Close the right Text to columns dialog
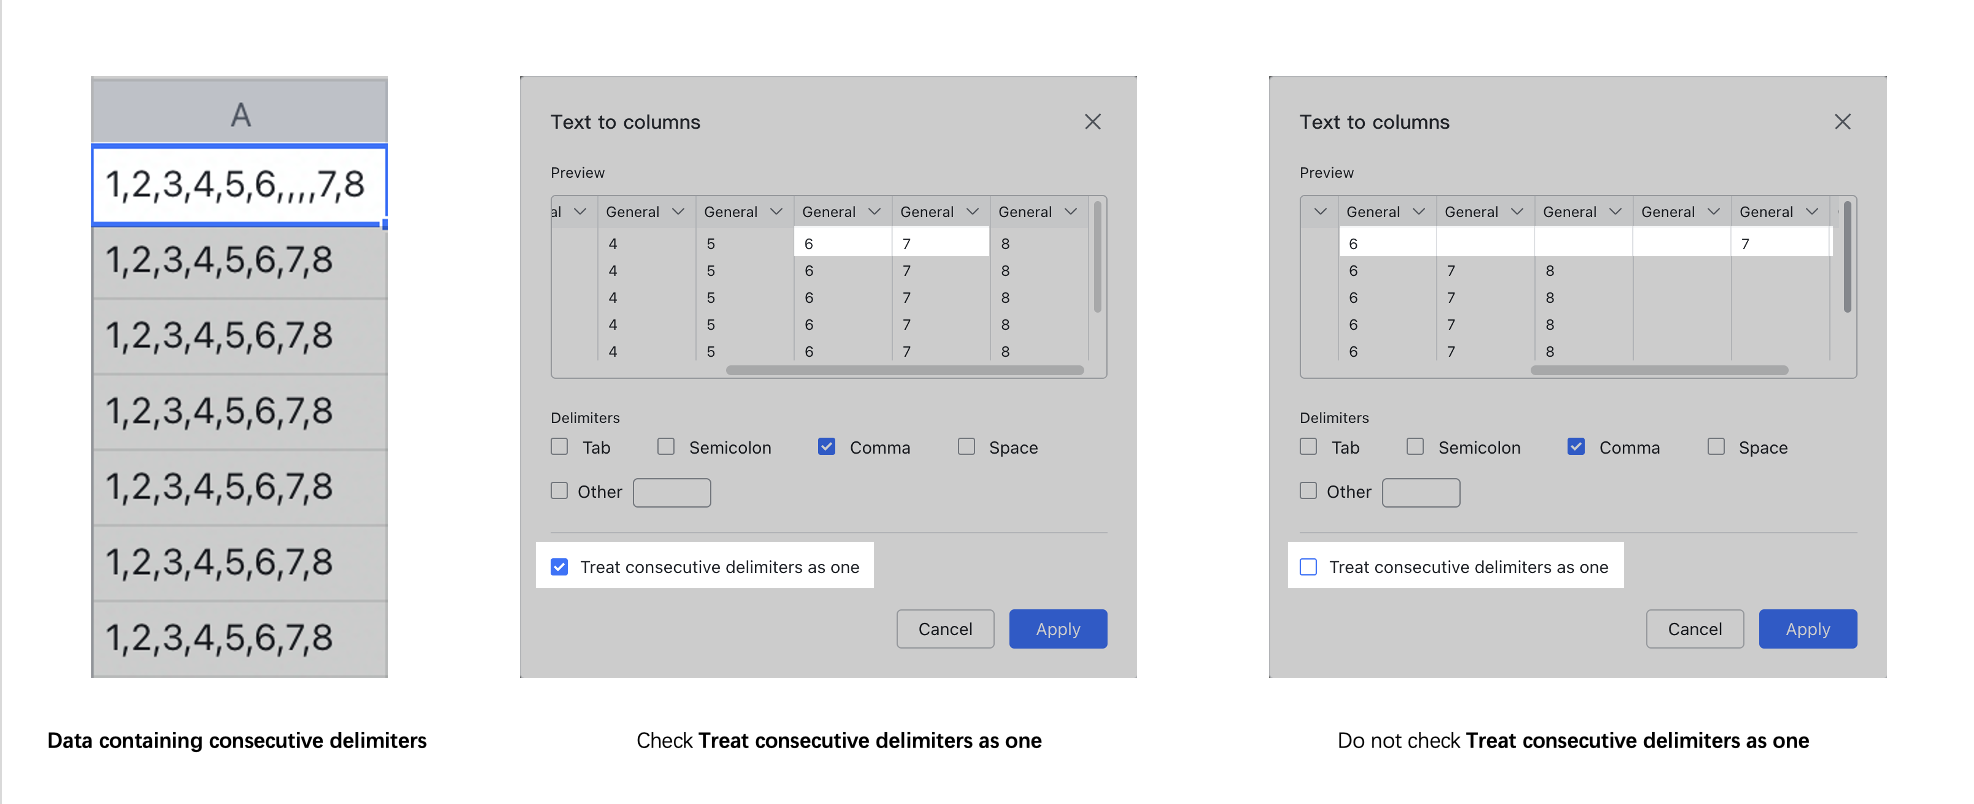 point(1843,121)
